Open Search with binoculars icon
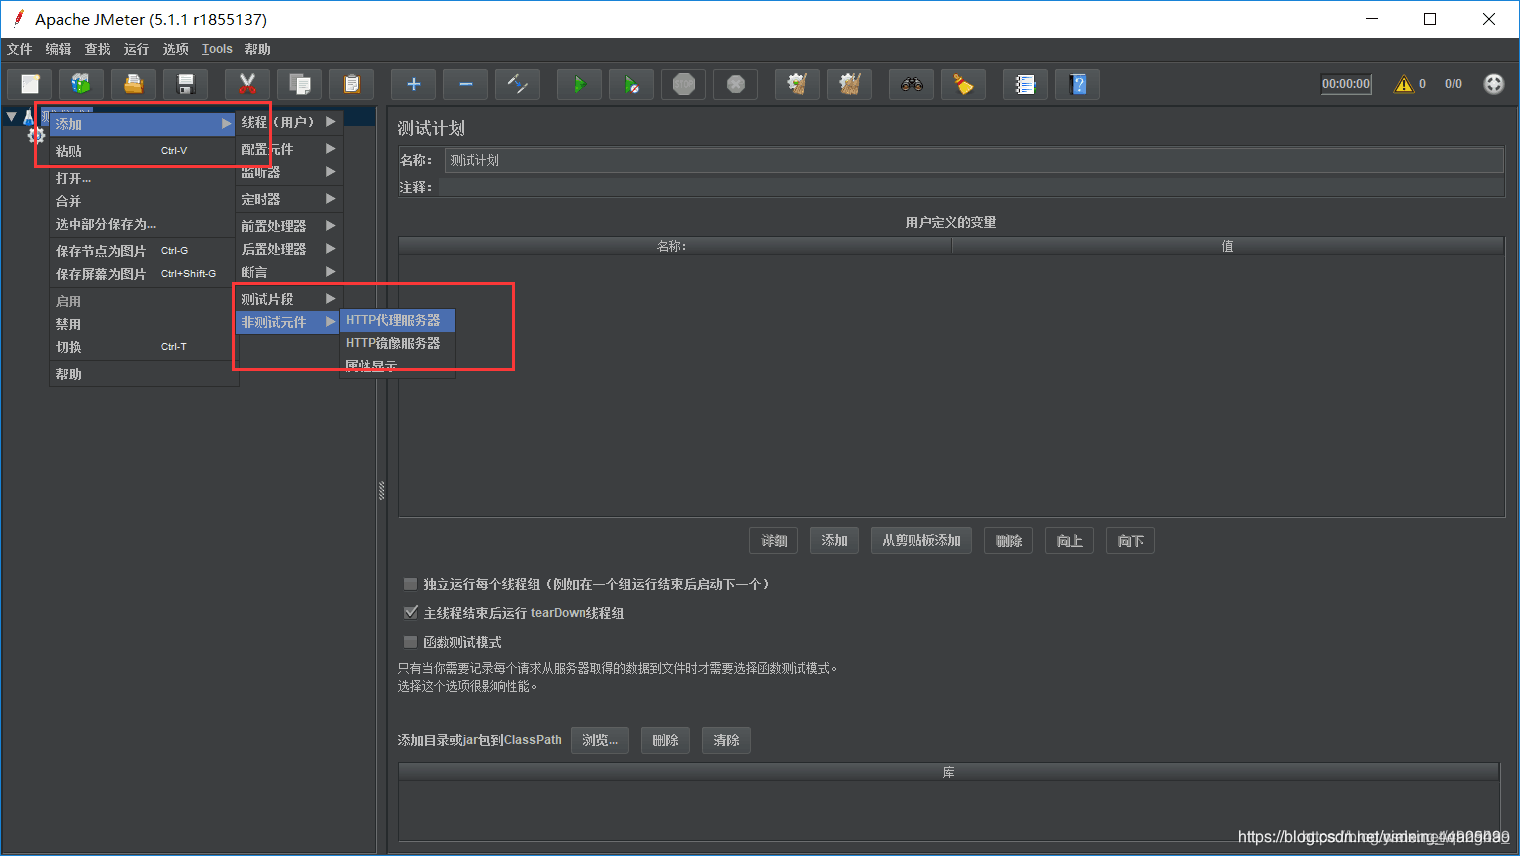Screen dimensions: 1520x856 [912, 85]
